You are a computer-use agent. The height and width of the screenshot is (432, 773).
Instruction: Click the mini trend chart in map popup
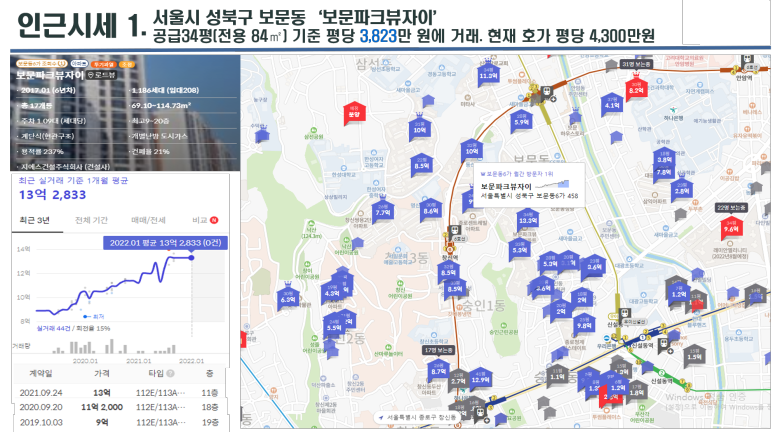coord(552,185)
